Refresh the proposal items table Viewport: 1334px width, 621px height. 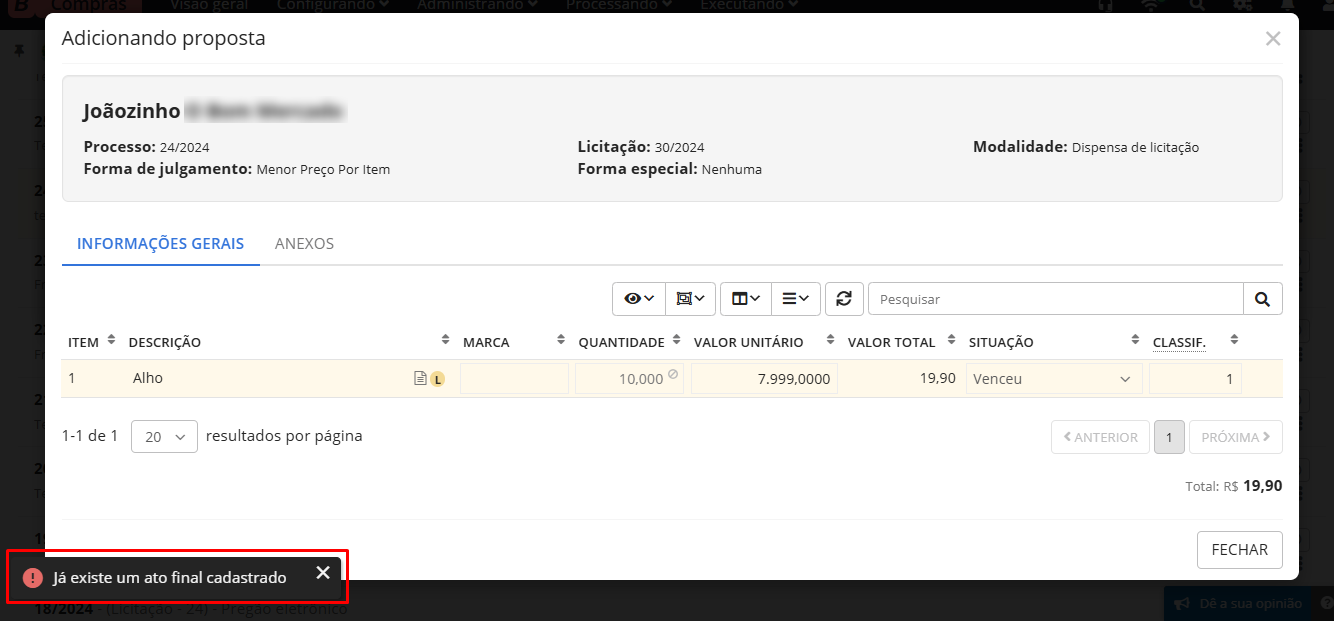(844, 298)
